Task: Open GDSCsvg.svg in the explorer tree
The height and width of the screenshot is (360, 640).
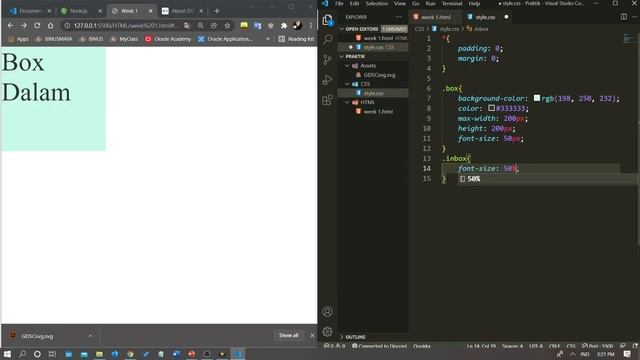Action: pos(379,75)
